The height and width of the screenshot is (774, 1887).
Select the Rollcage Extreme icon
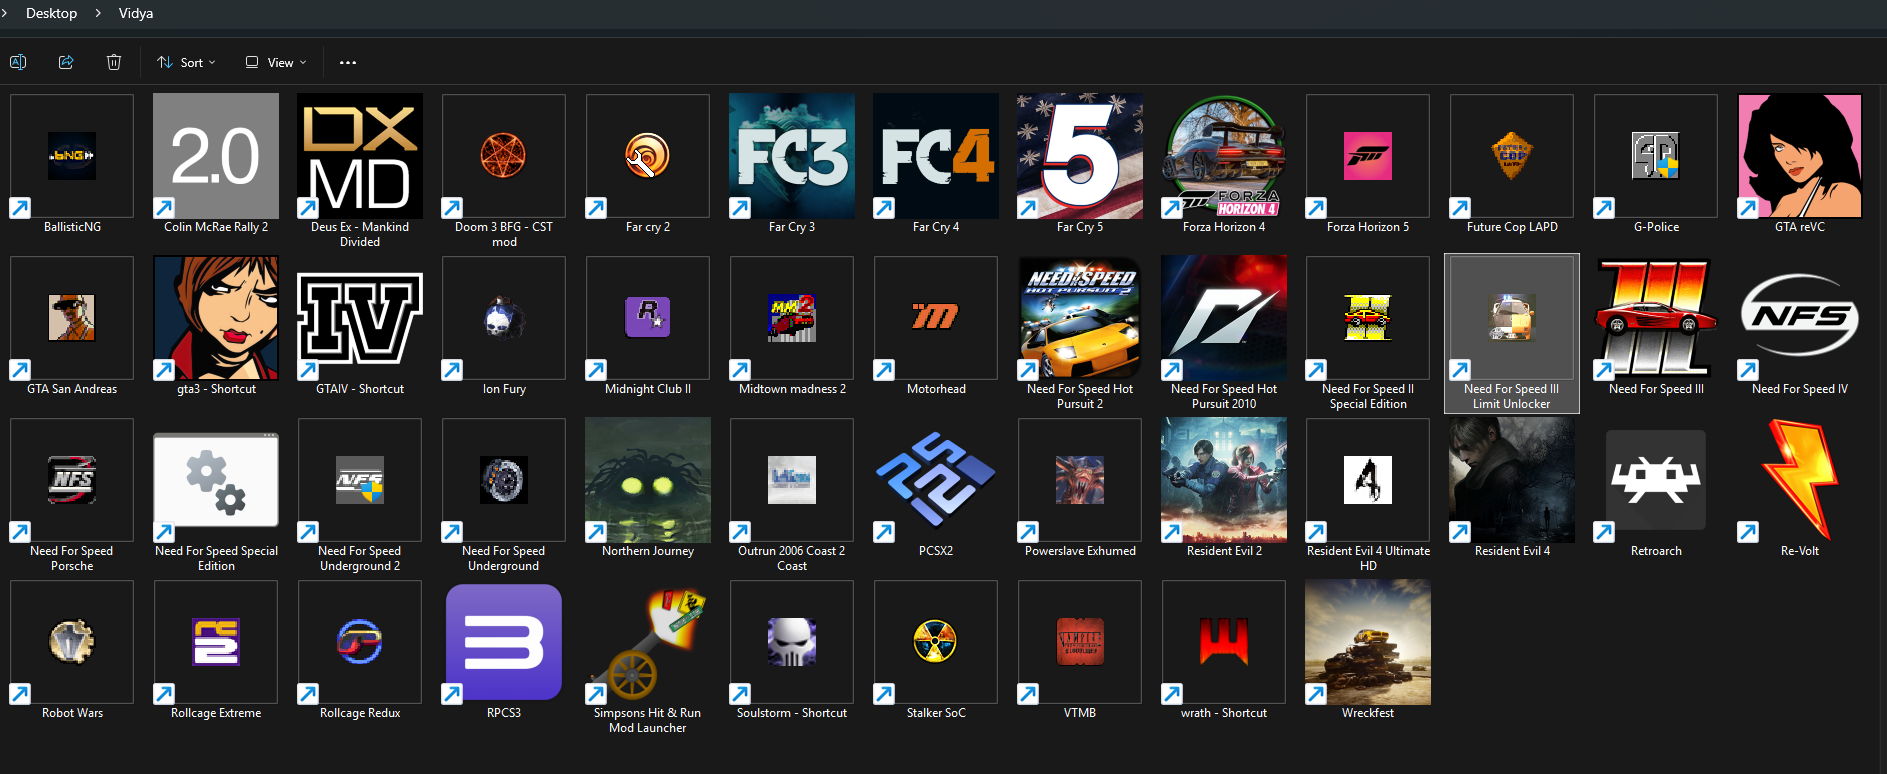click(x=216, y=642)
